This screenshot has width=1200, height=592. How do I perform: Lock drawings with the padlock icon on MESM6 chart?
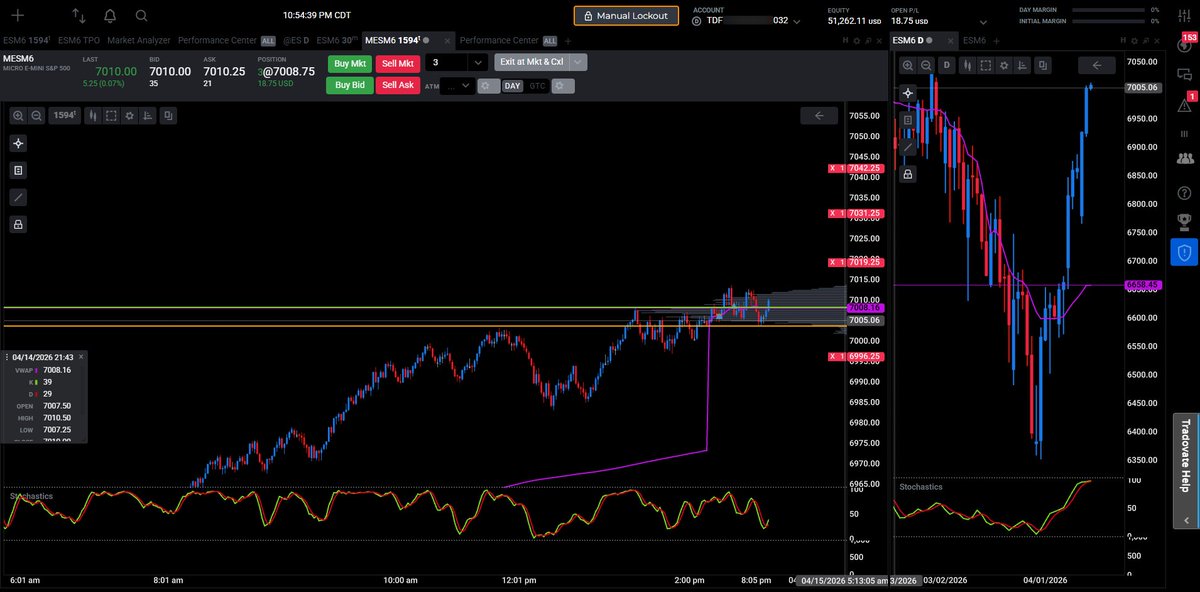(x=18, y=225)
